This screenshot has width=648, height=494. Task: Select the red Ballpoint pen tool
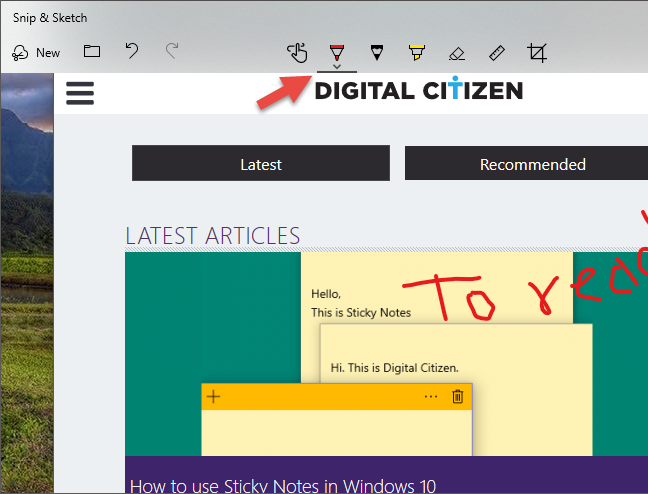tap(337, 52)
